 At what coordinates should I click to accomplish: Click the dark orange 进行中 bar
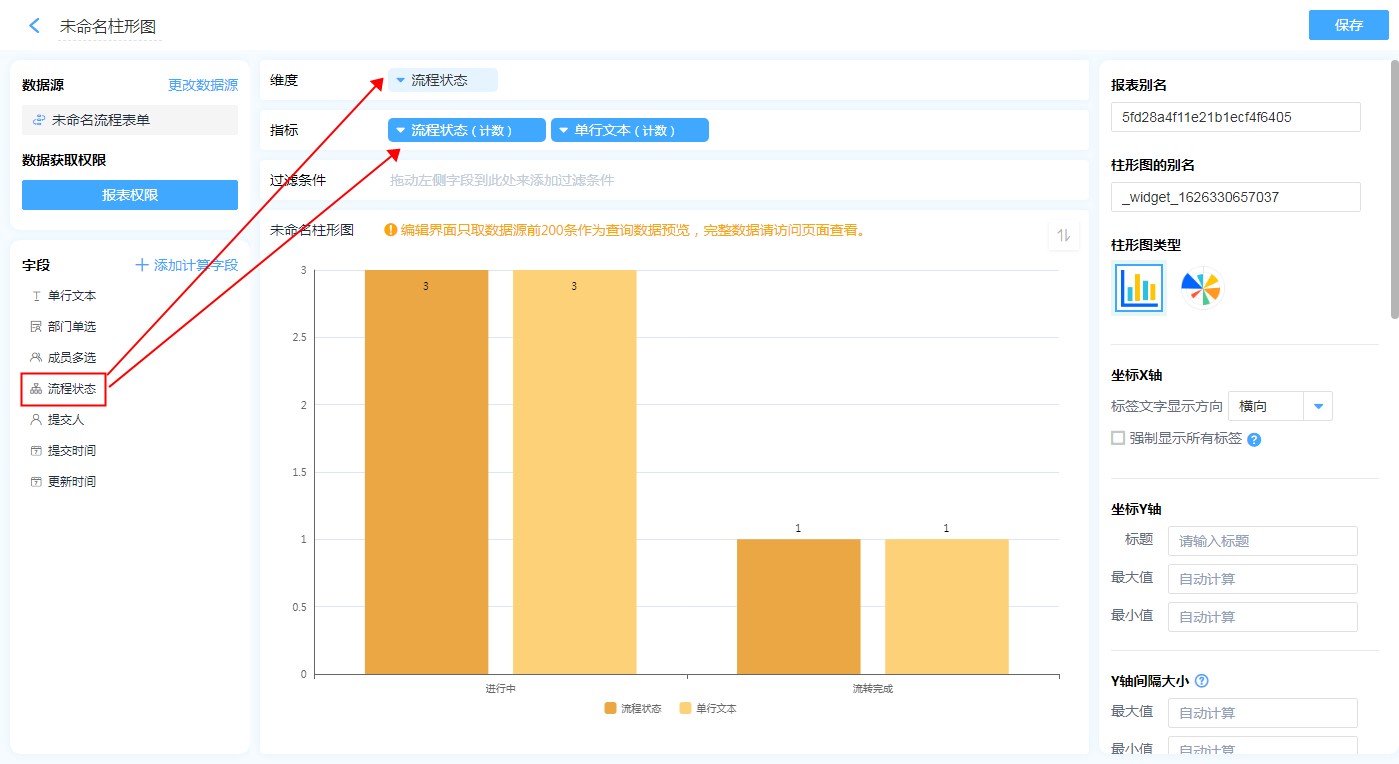tap(426, 471)
